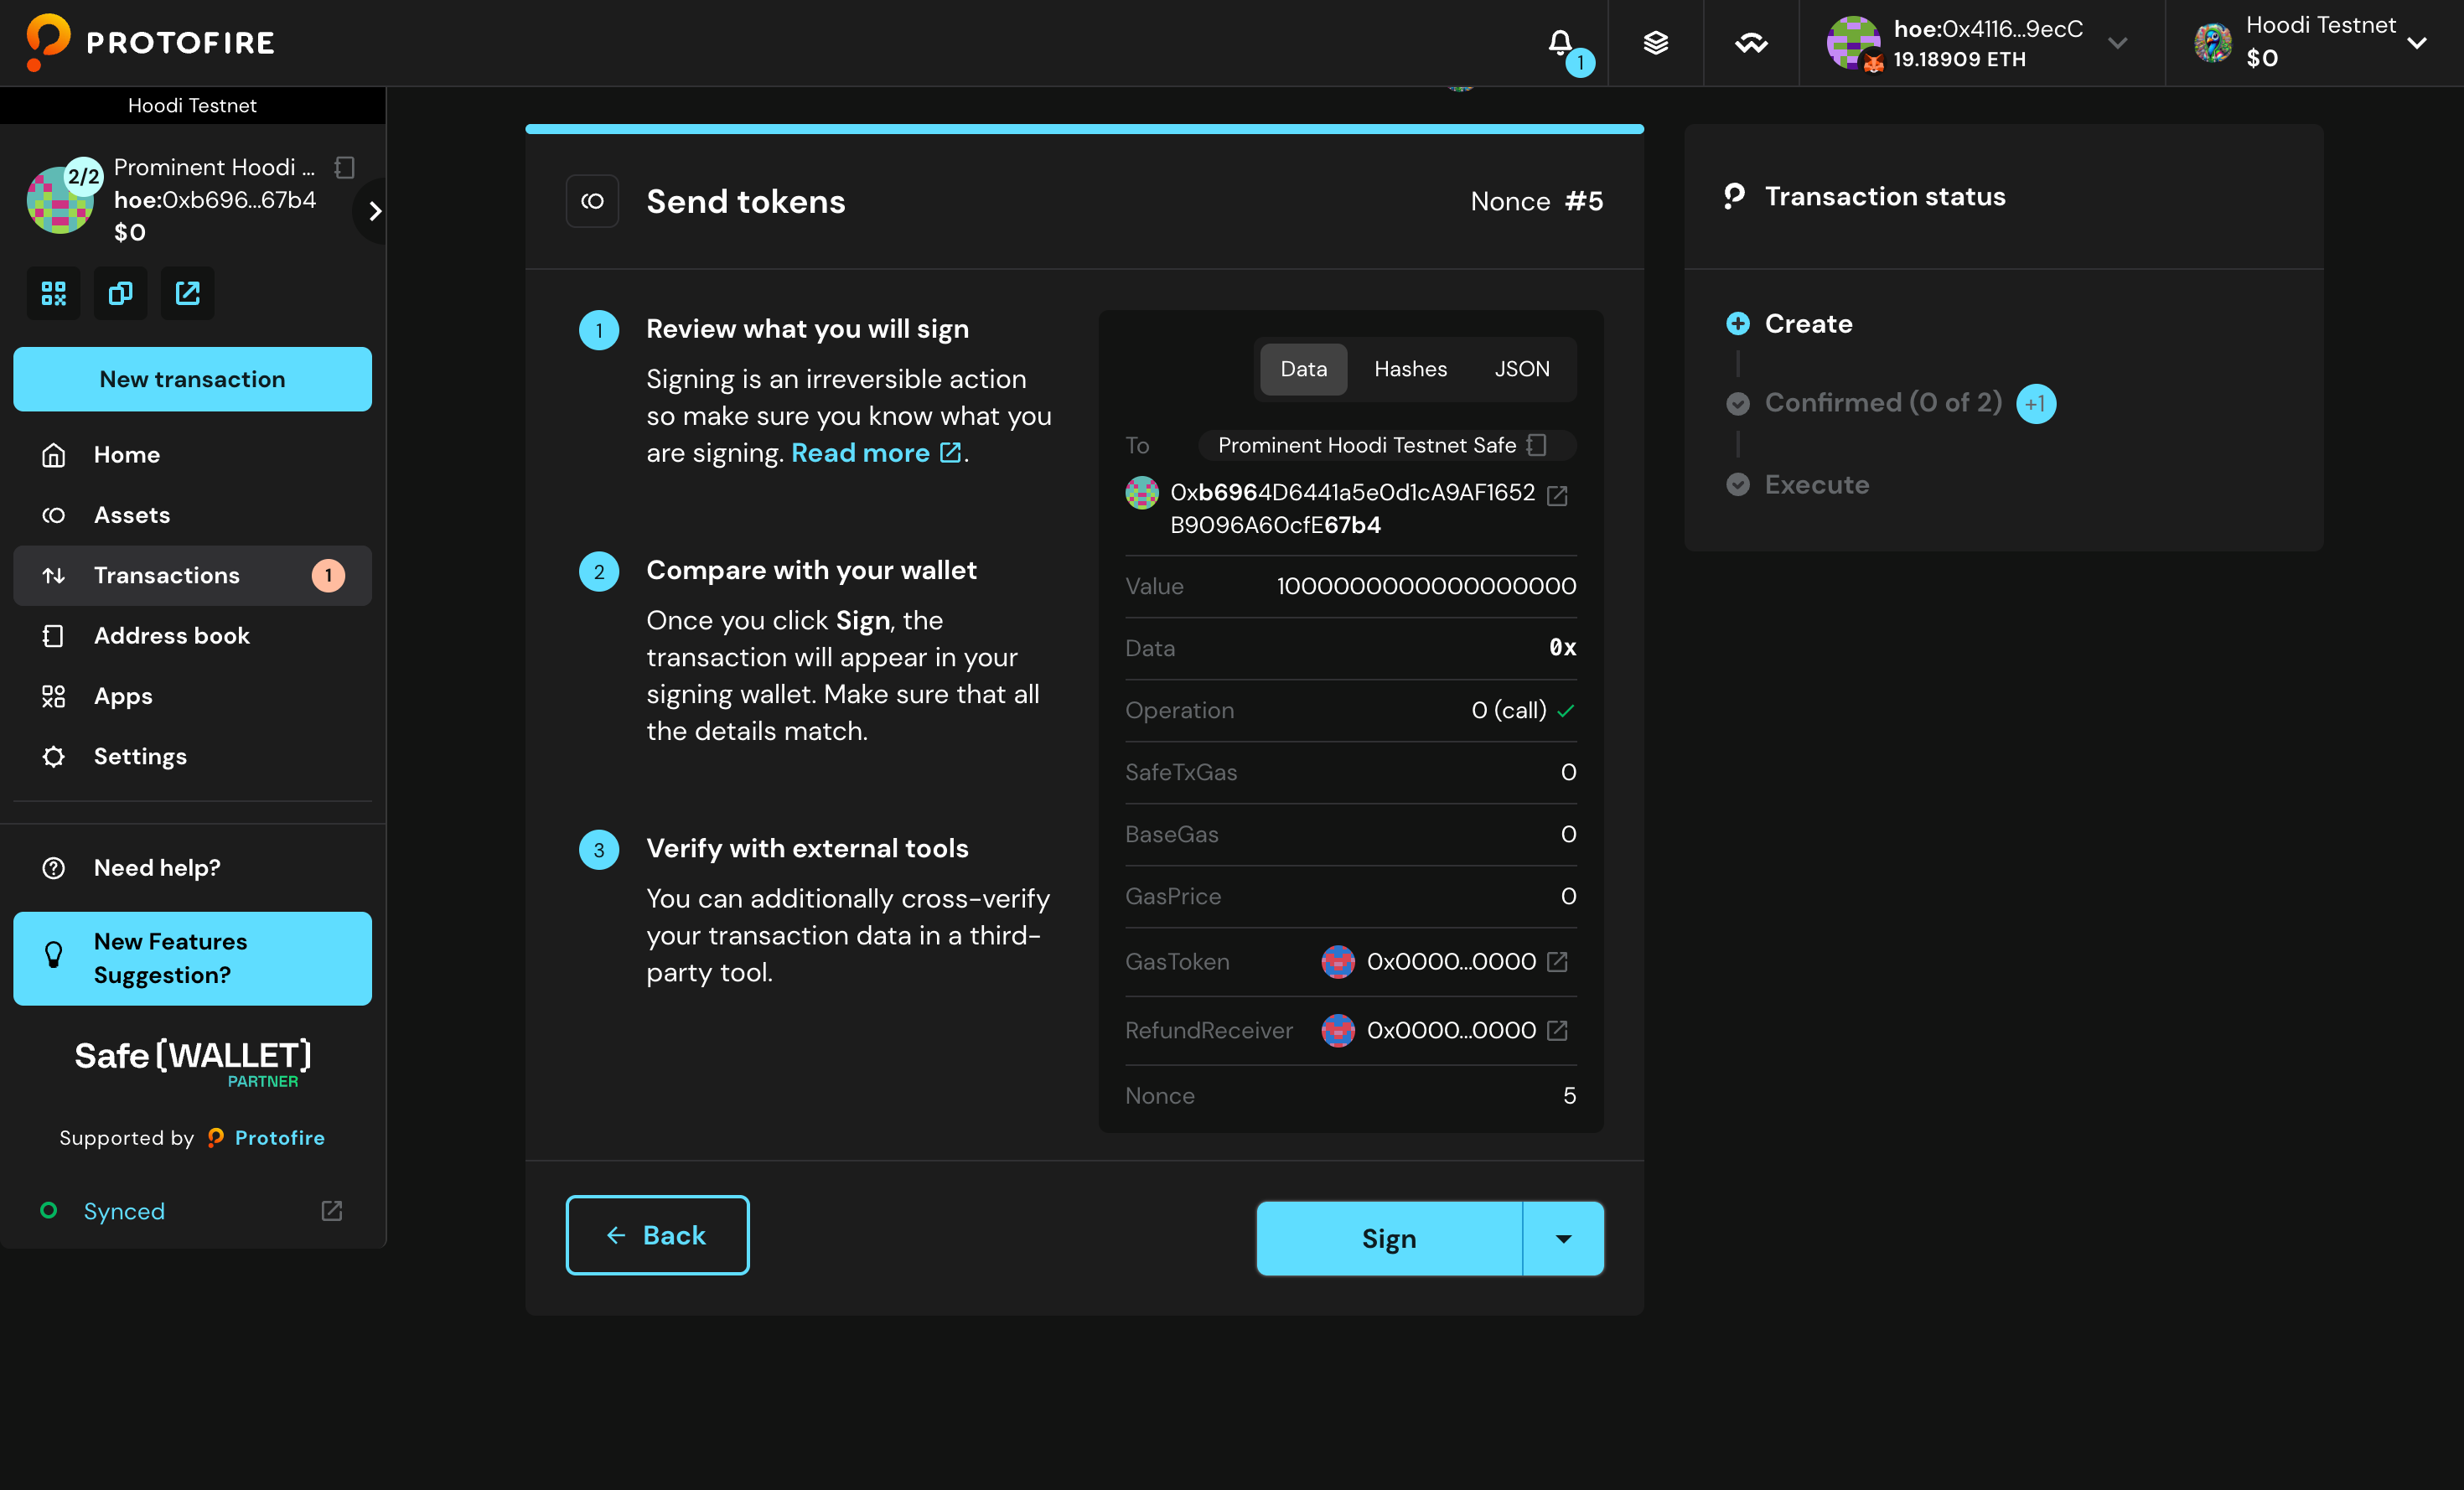Open recipient address explorer link
This screenshot has width=2464, height=1490.
coord(1557,495)
